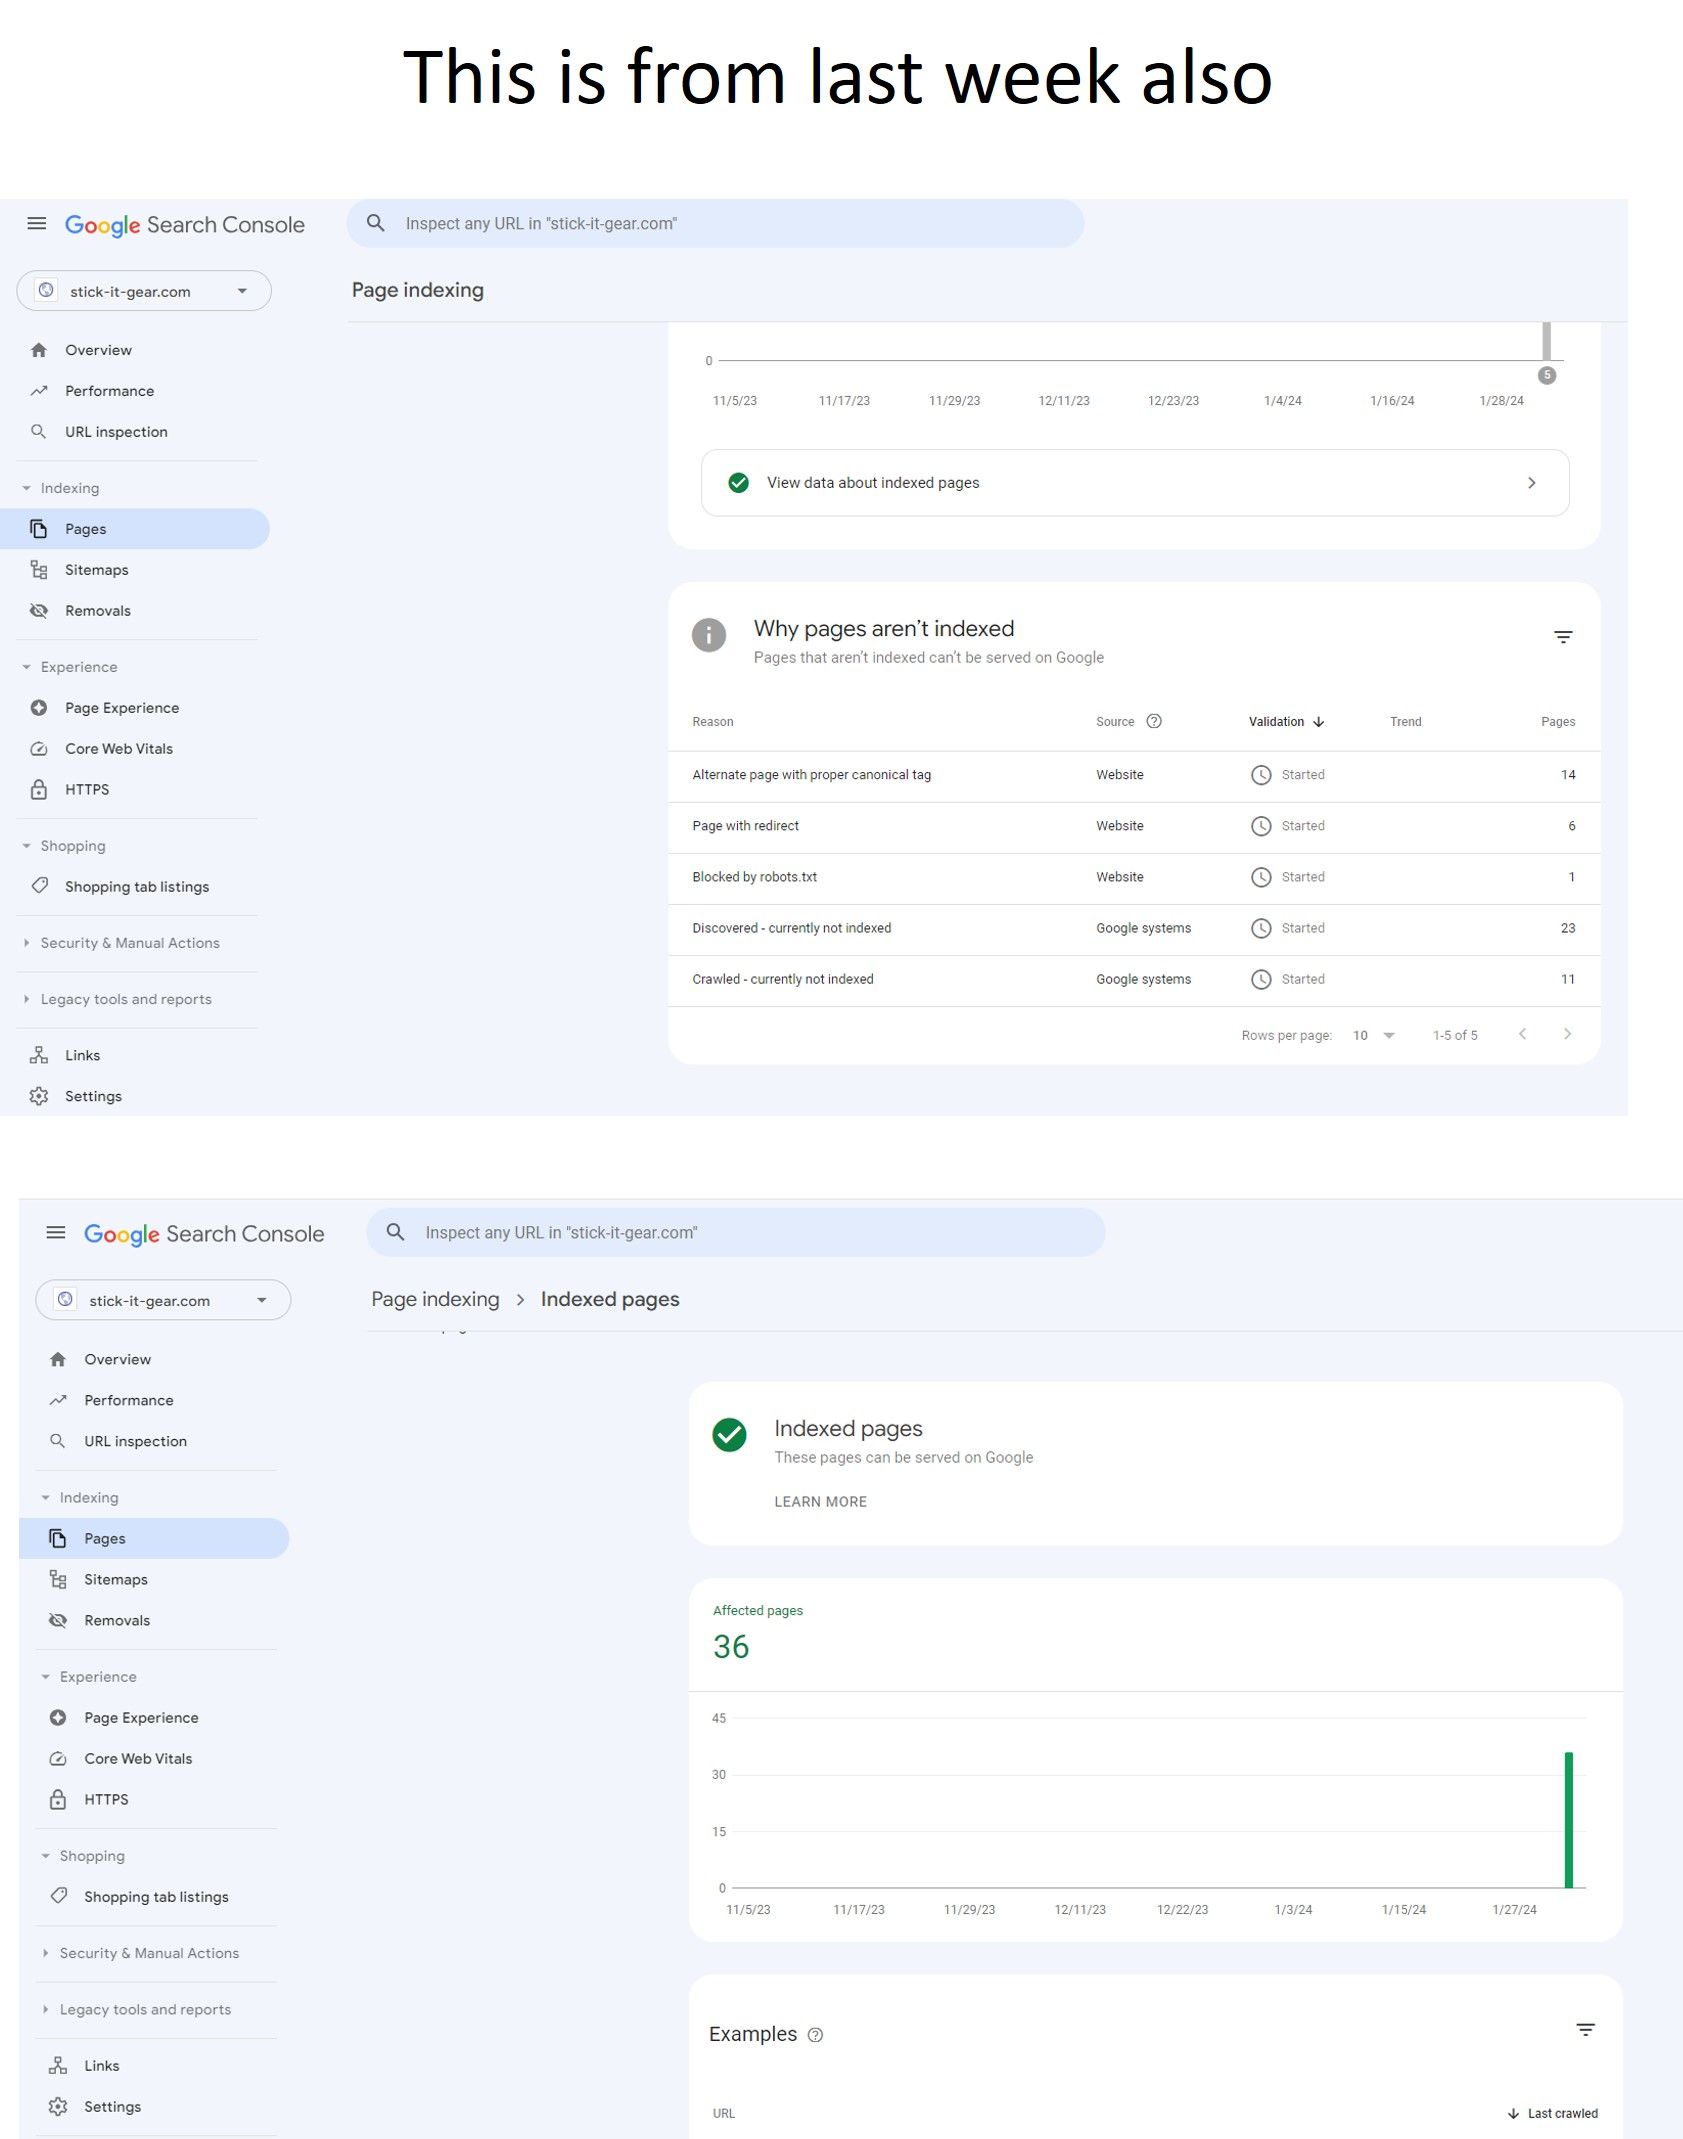Click Page indexing breadcrumb before Indexed pages

pyautogui.click(x=435, y=1299)
